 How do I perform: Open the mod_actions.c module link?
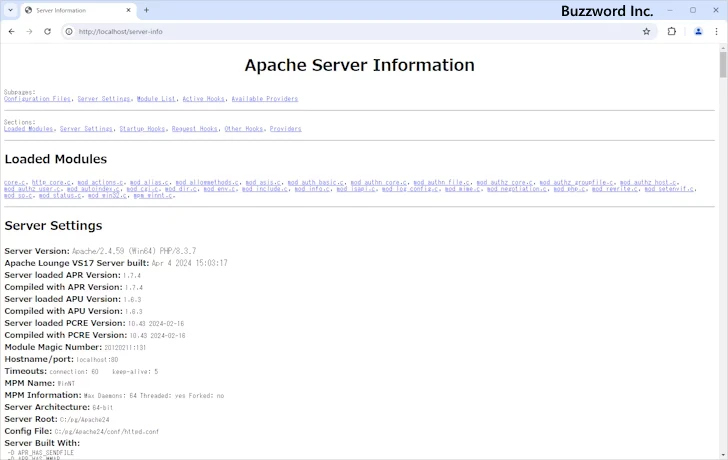coord(100,183)
